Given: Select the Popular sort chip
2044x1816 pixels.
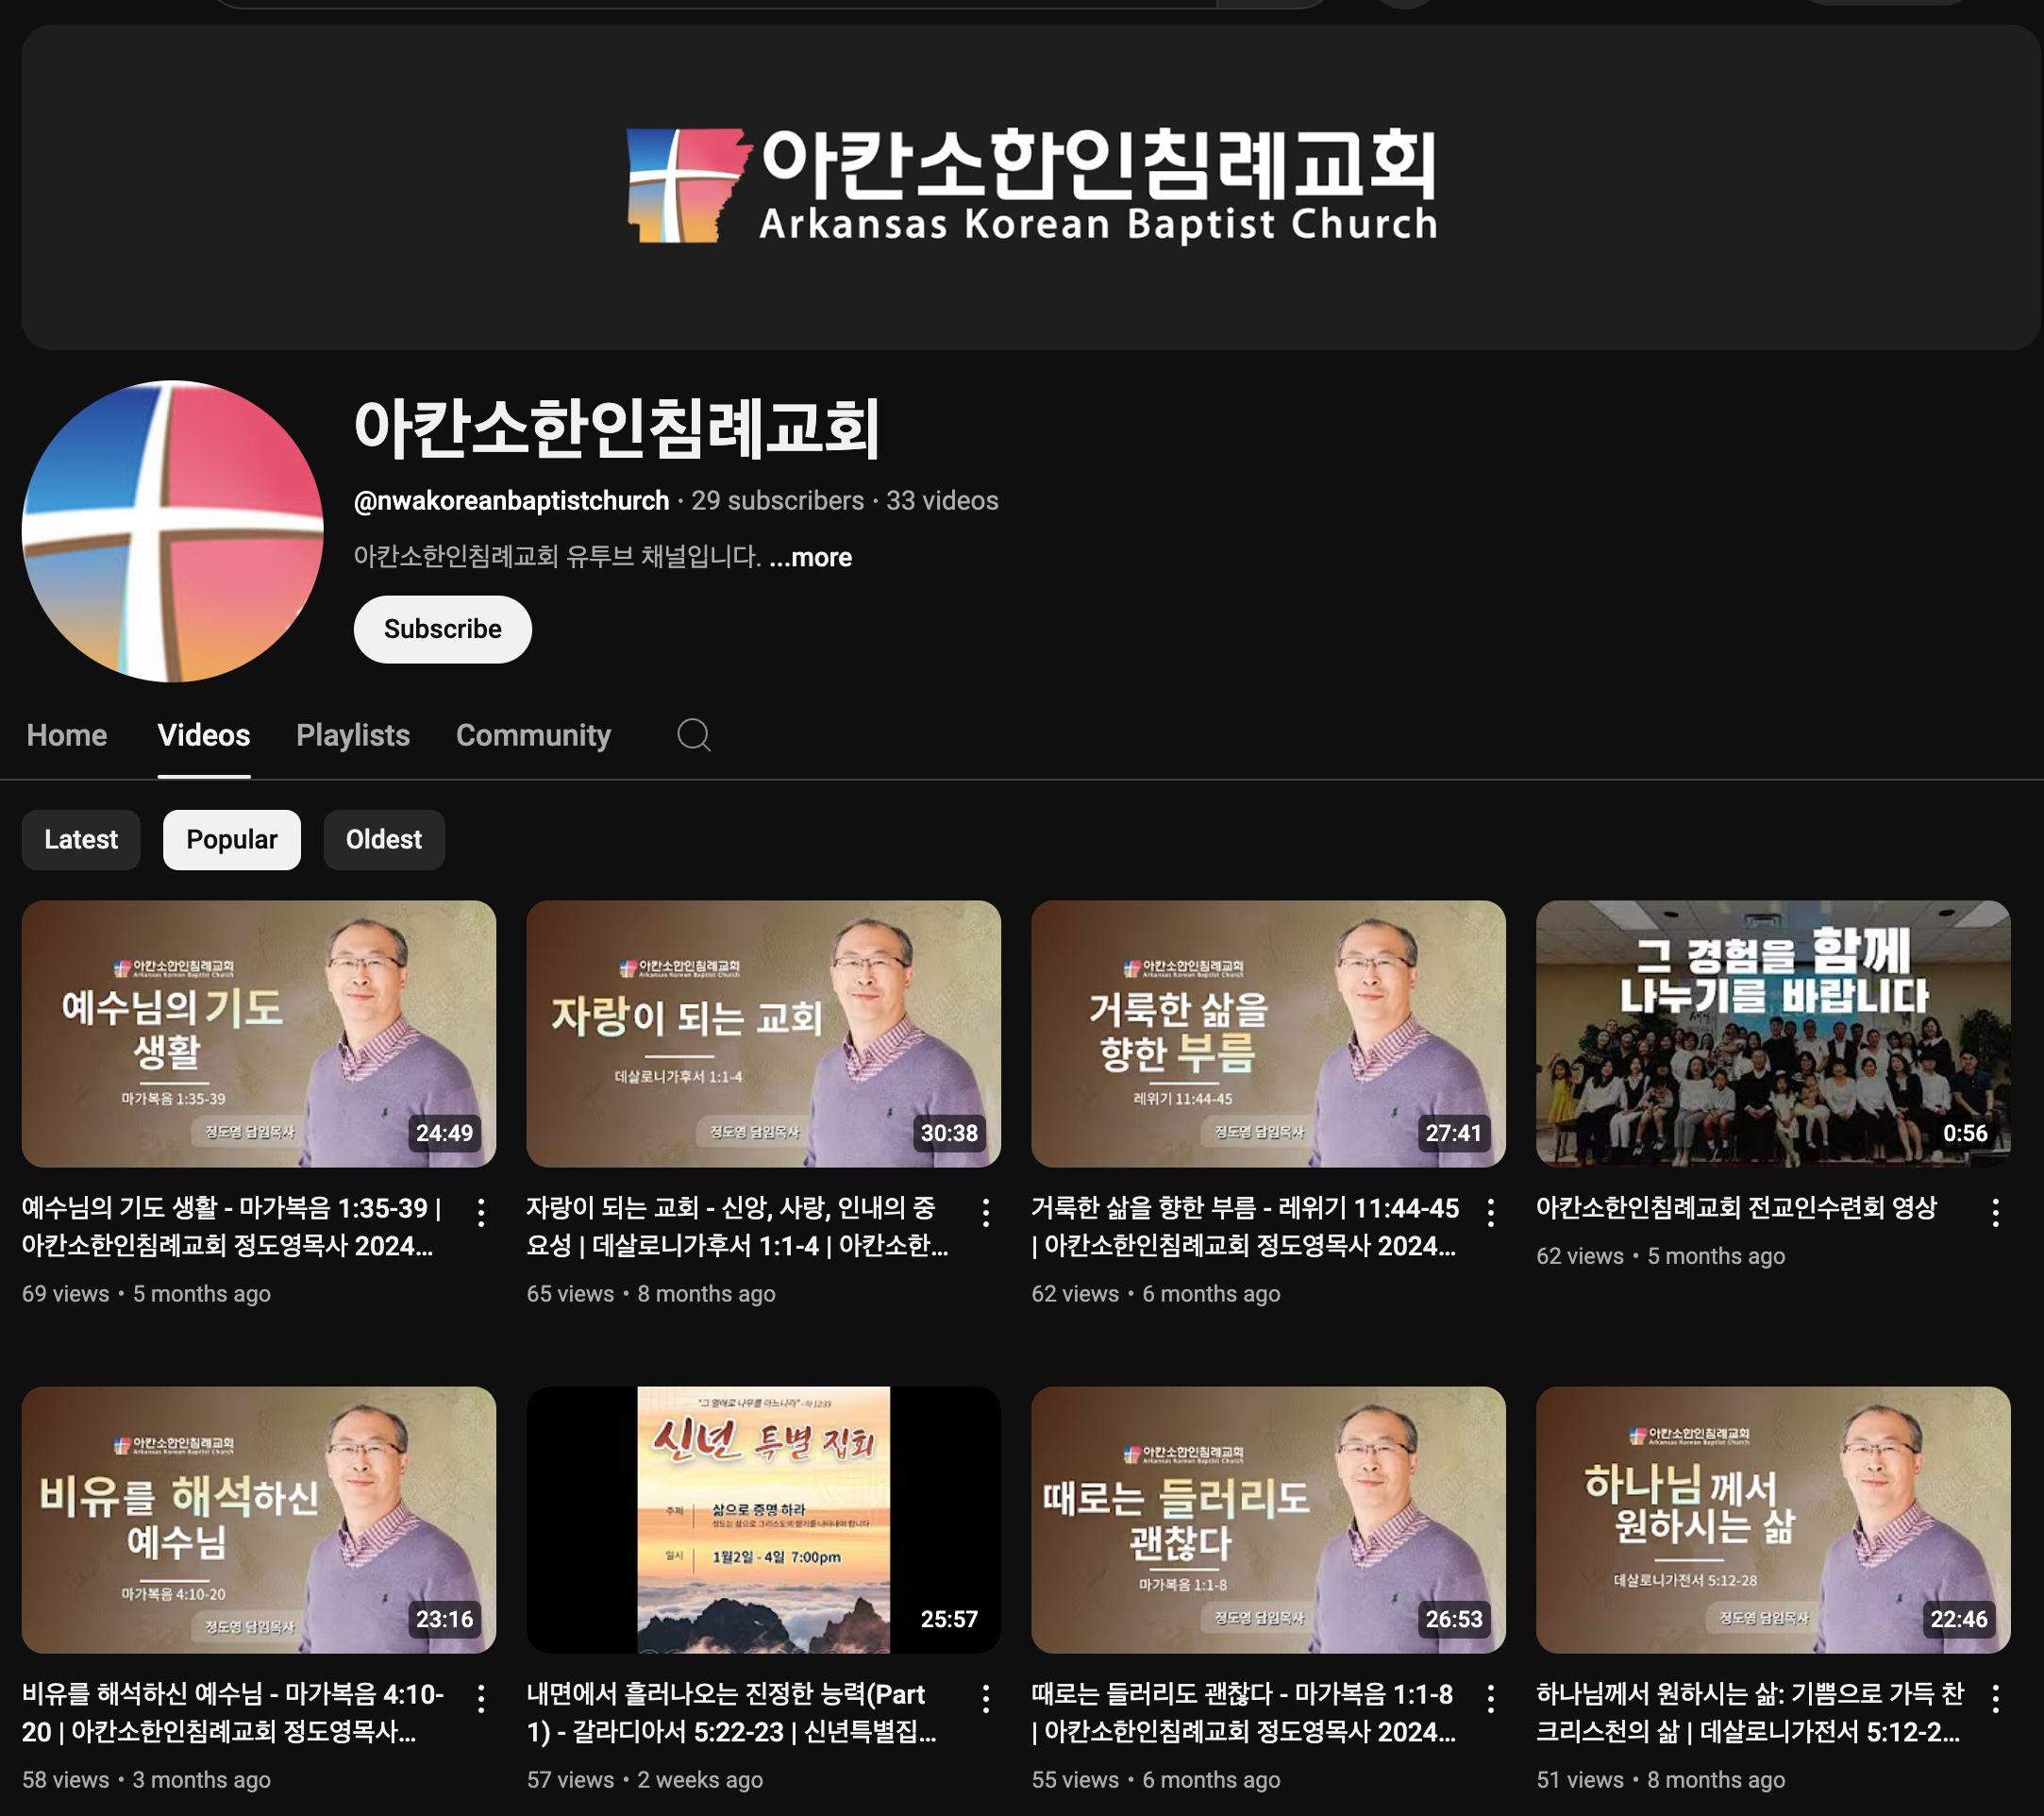Looking at the screenshot, I should click(231, 839).
